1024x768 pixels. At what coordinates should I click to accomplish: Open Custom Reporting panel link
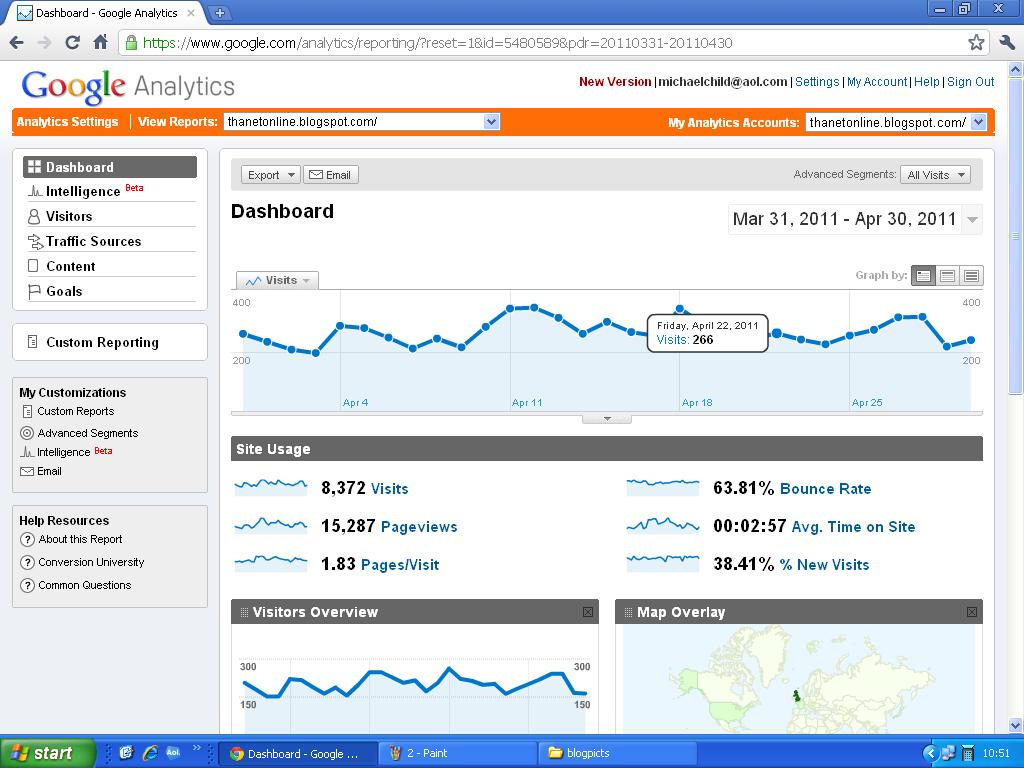click(102, 342)
